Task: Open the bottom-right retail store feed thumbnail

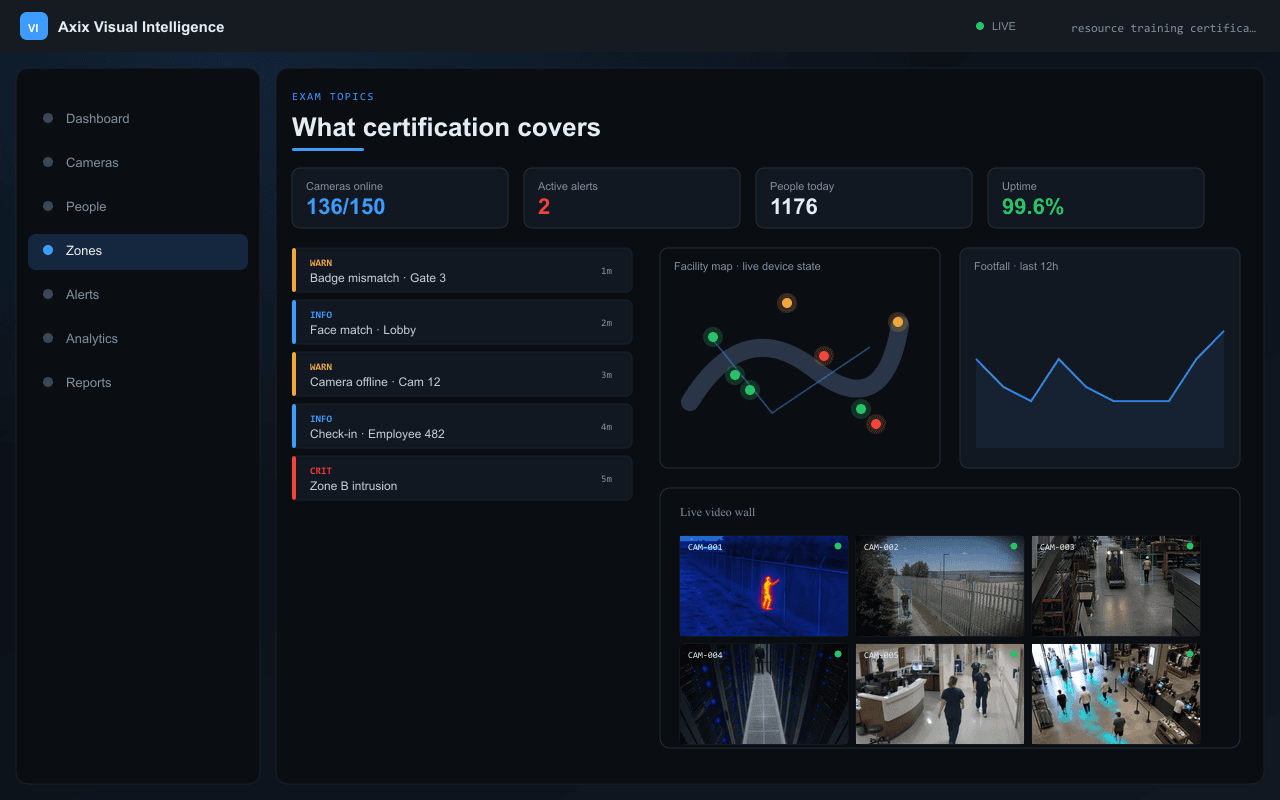Action: pyautogui.click(x=1116, y=694)
